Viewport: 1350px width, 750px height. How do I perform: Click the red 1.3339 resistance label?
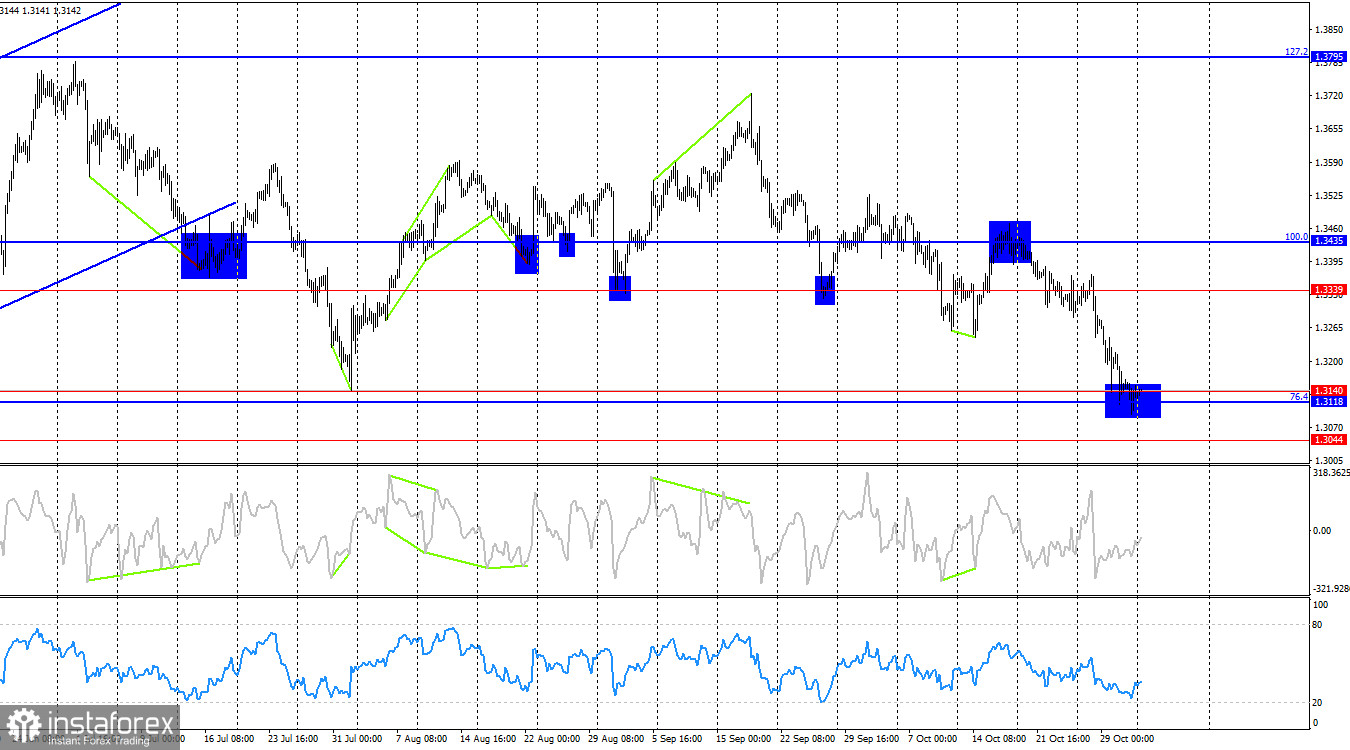point(1331,289)
